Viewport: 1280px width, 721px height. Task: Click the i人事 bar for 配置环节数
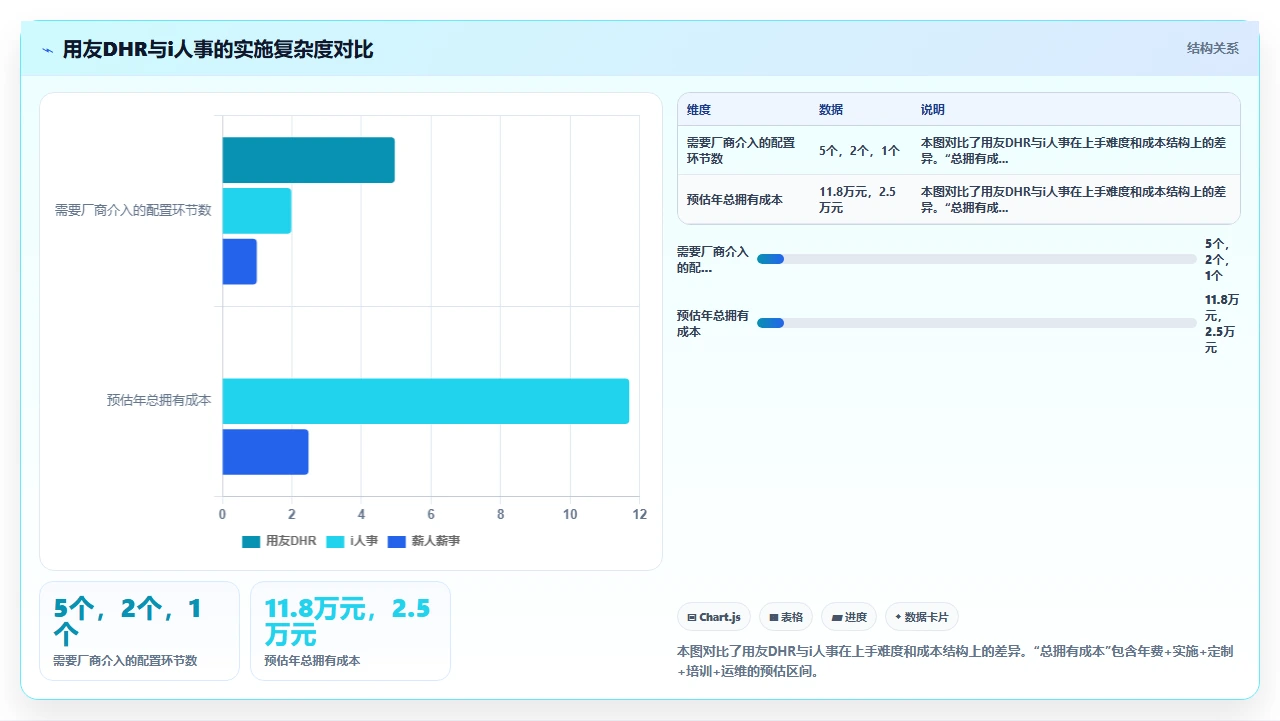click(x=256, y=211)
